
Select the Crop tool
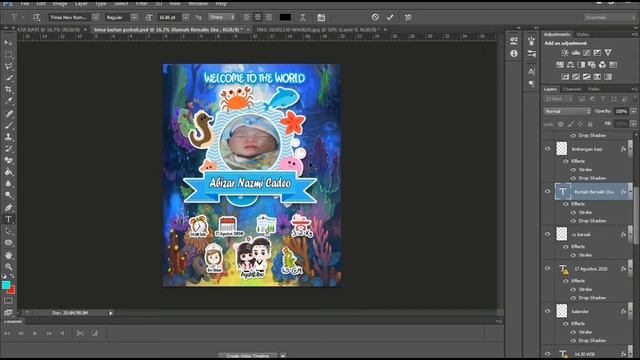[x=8, y=89]
